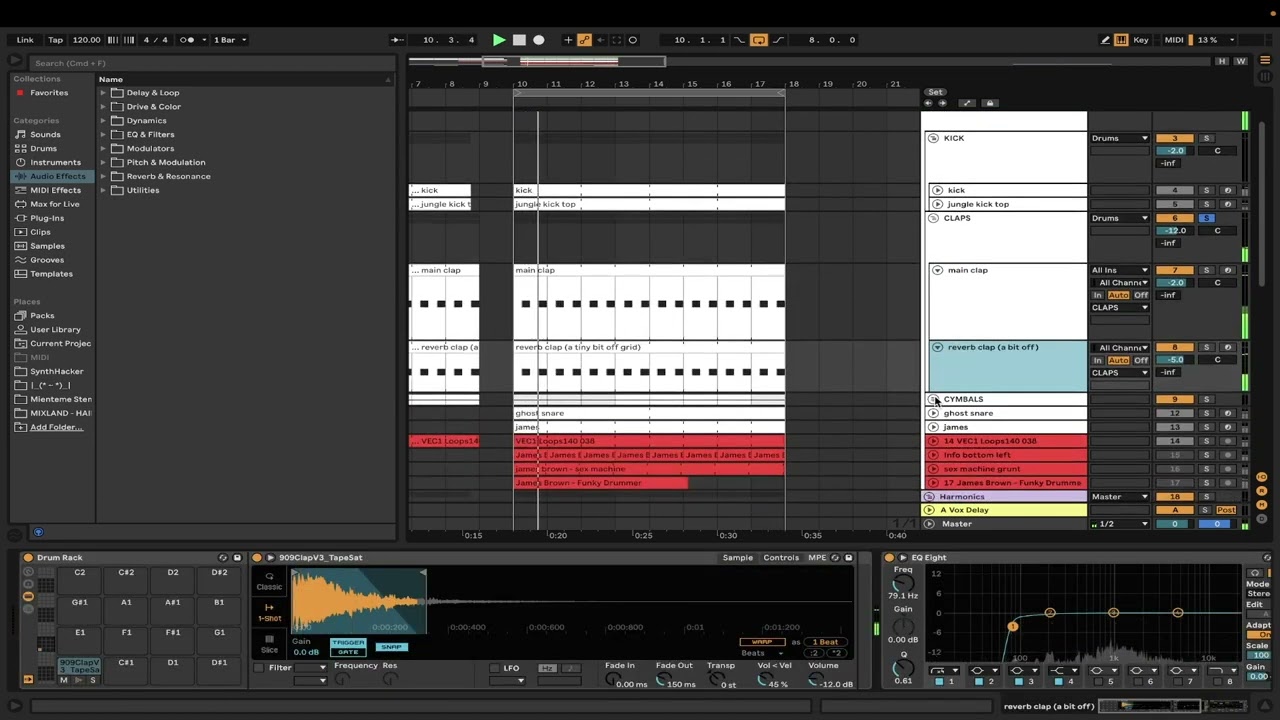
Task: Click the Arrangement Record button
Action: coord(539,40)
